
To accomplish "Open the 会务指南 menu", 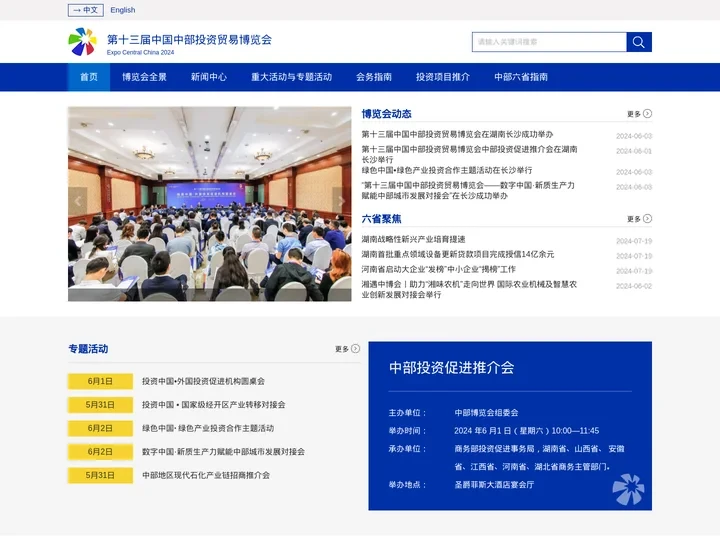I will coord(374,77).
